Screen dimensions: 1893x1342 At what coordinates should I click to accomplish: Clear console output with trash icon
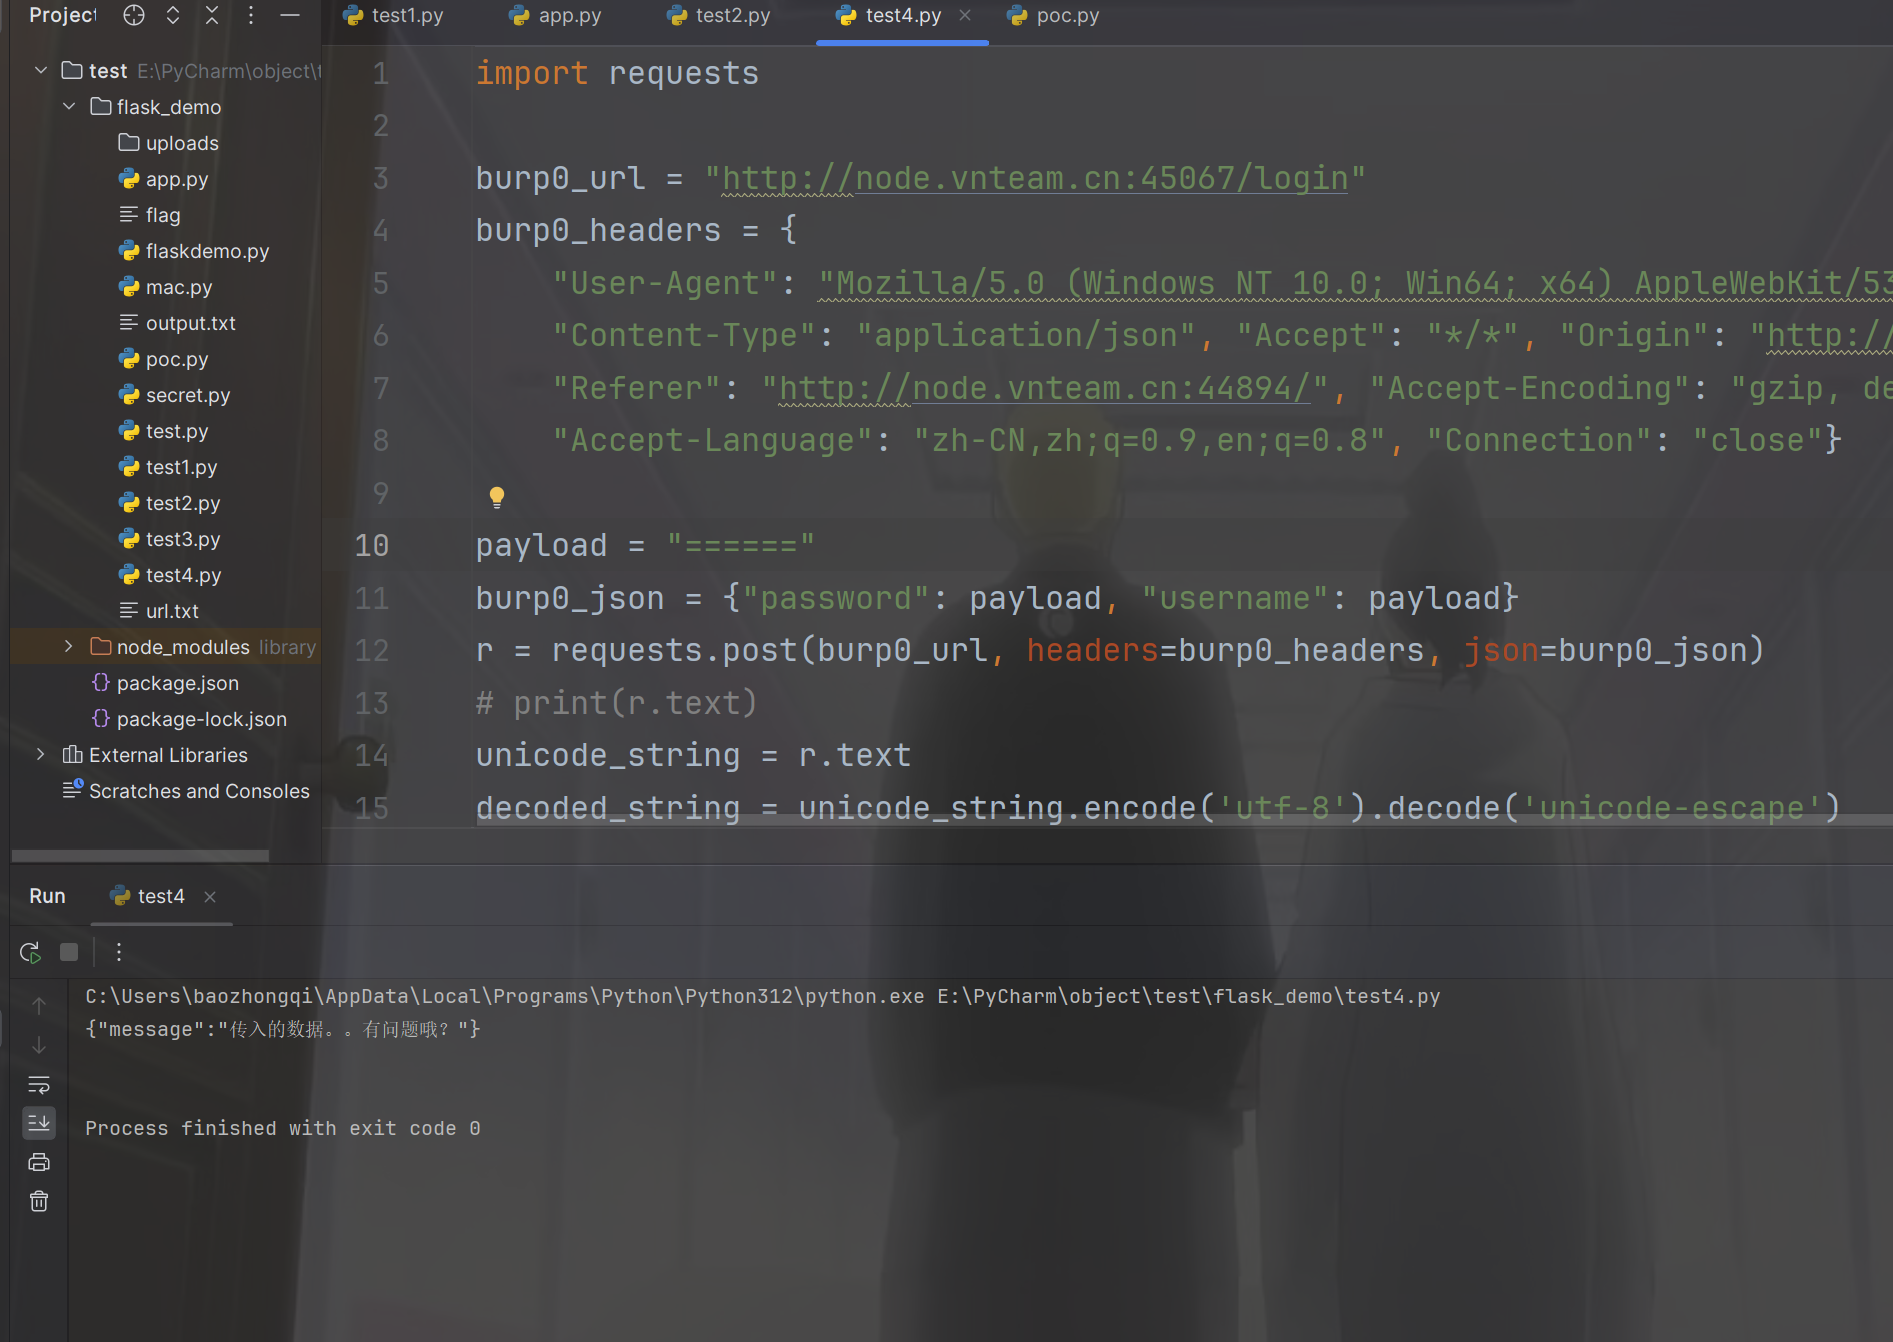[x=39, y=1201]
